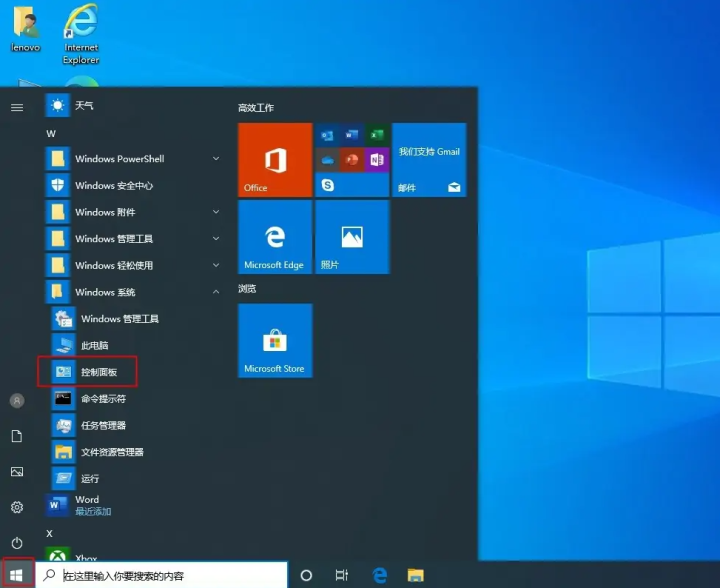
Task: Launch the Microsoft Edge tile
Action: (275, 237)
